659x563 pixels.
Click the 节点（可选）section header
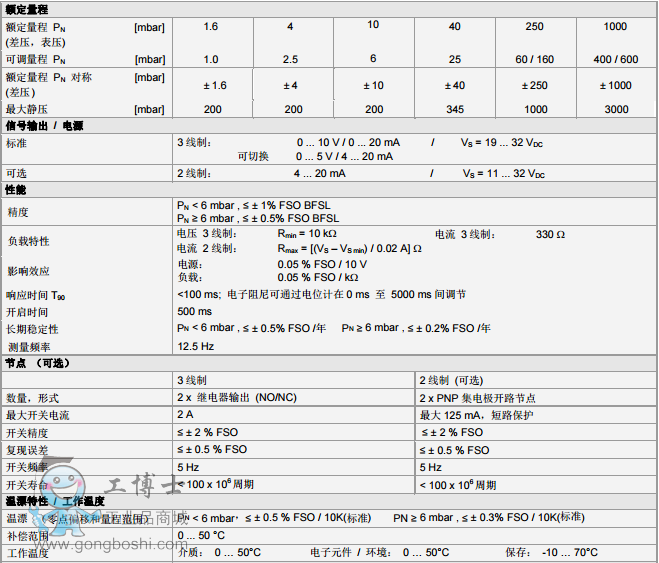point(35,364)
